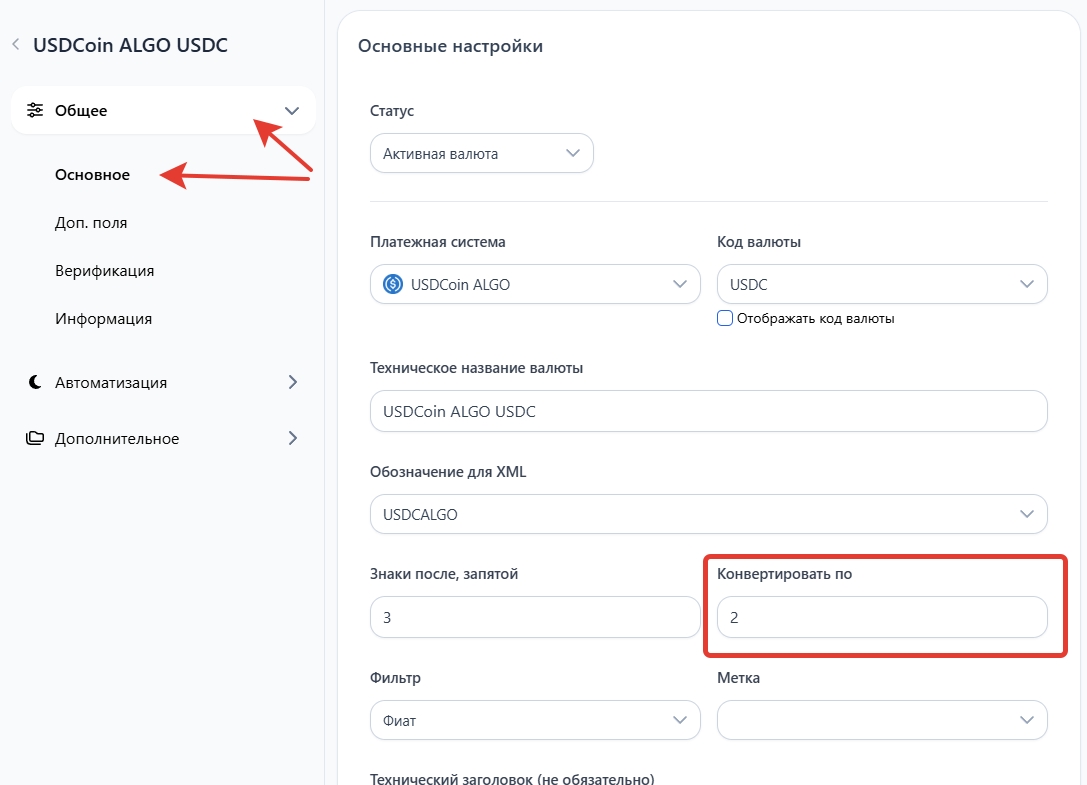Viewport: 1087px width, 785px height.
Task: Expand the Автоматизация section arrow
Action: coord(292,382)
